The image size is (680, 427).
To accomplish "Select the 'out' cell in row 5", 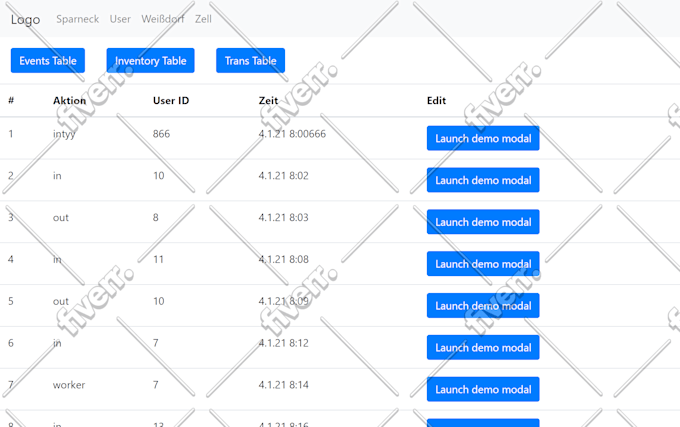I will tap(61, 301).
